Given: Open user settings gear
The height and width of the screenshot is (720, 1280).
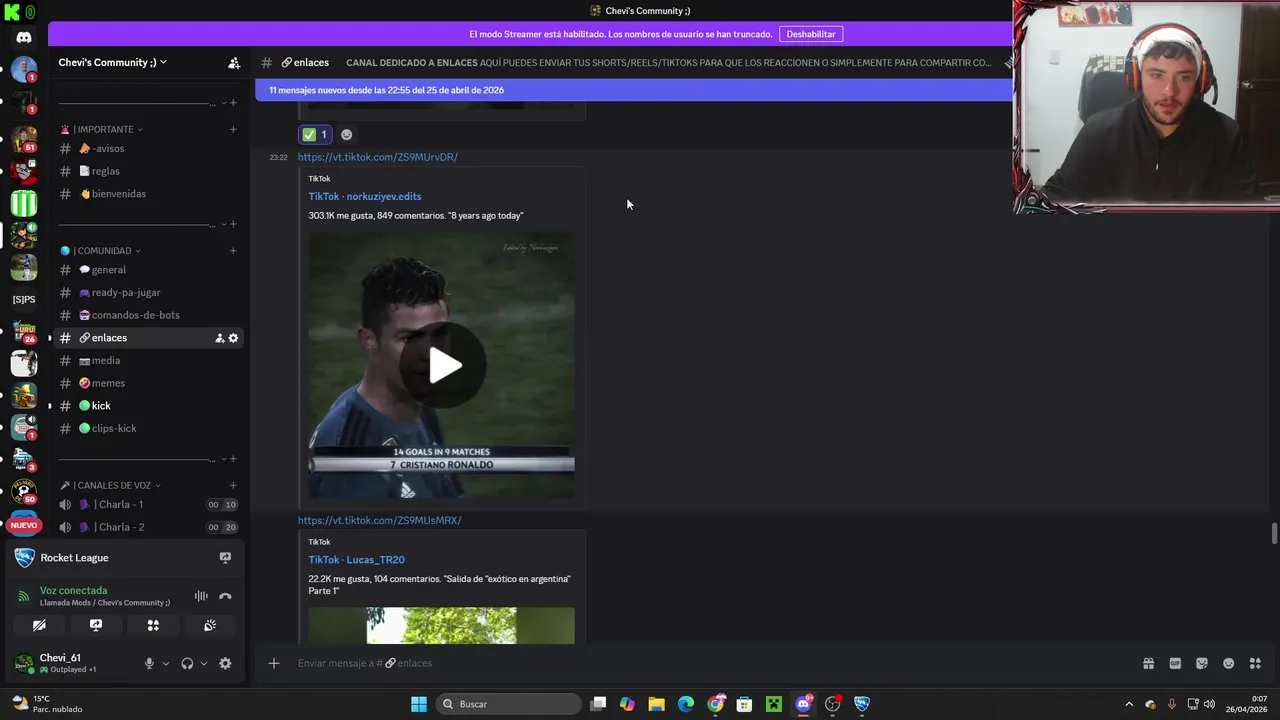Looking at the screenshot, I should pyautogui.click(x=225, y=663).
